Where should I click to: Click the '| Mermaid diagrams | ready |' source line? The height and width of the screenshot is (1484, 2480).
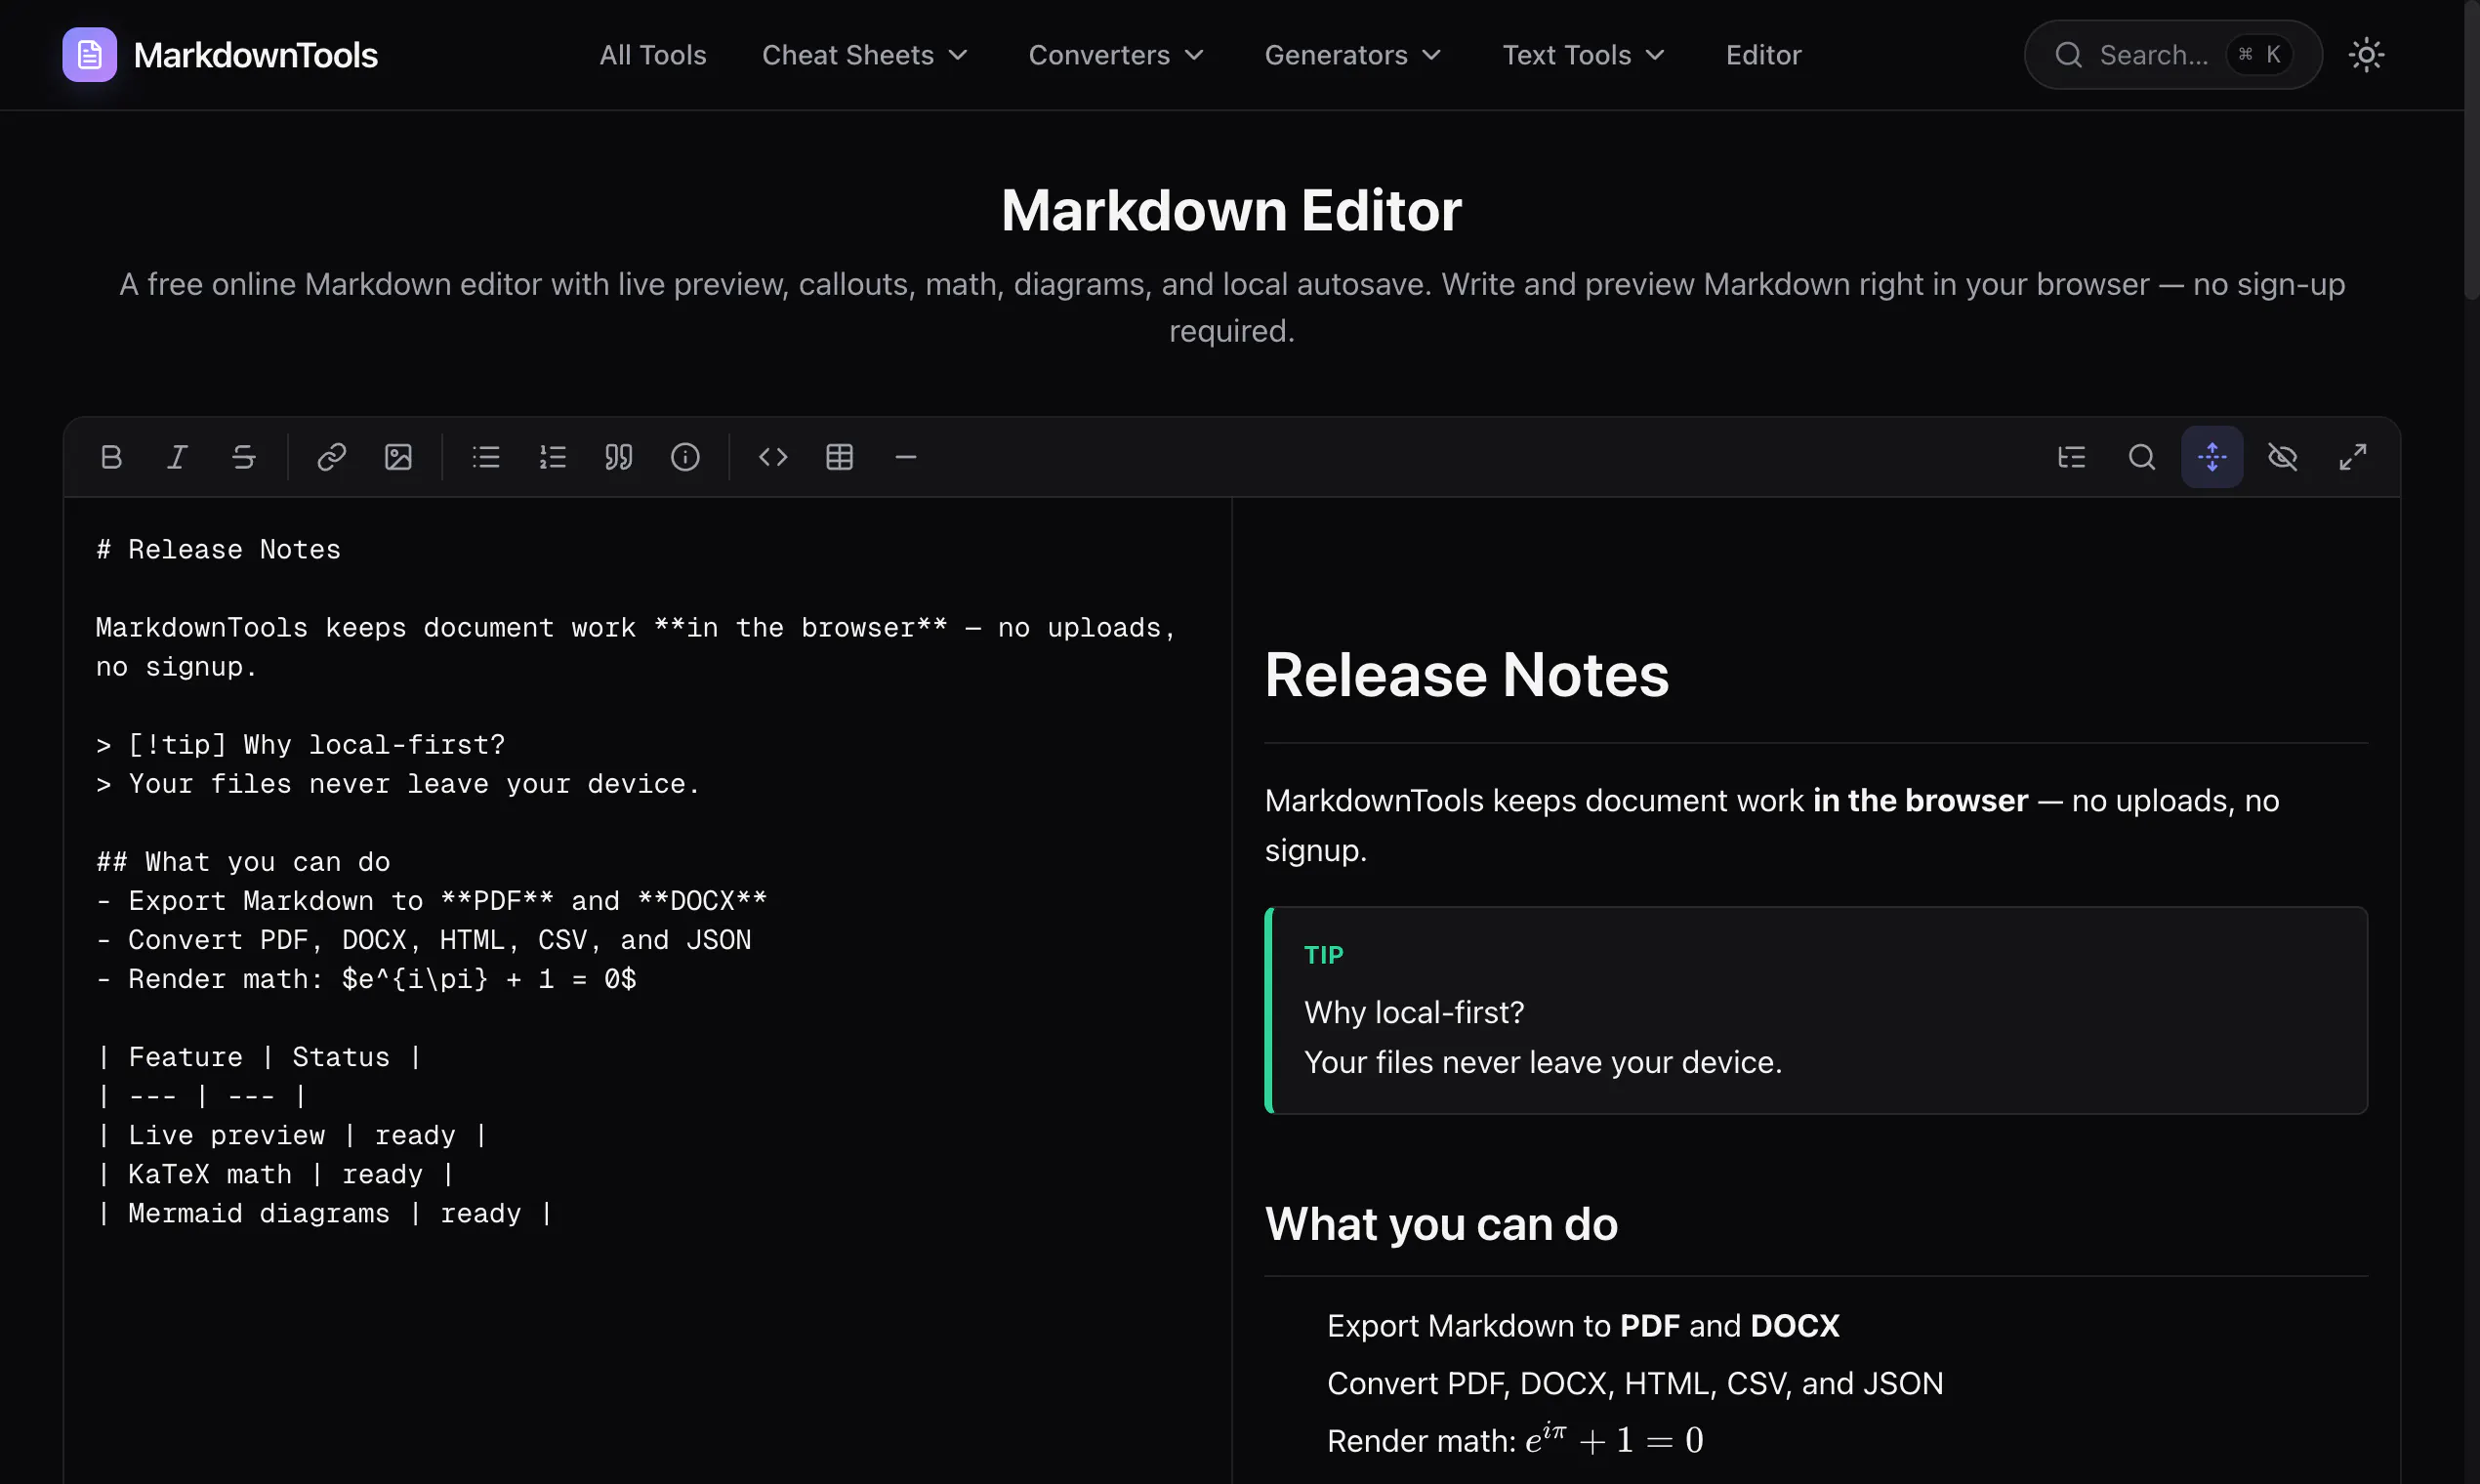[x=325, y=1213]
